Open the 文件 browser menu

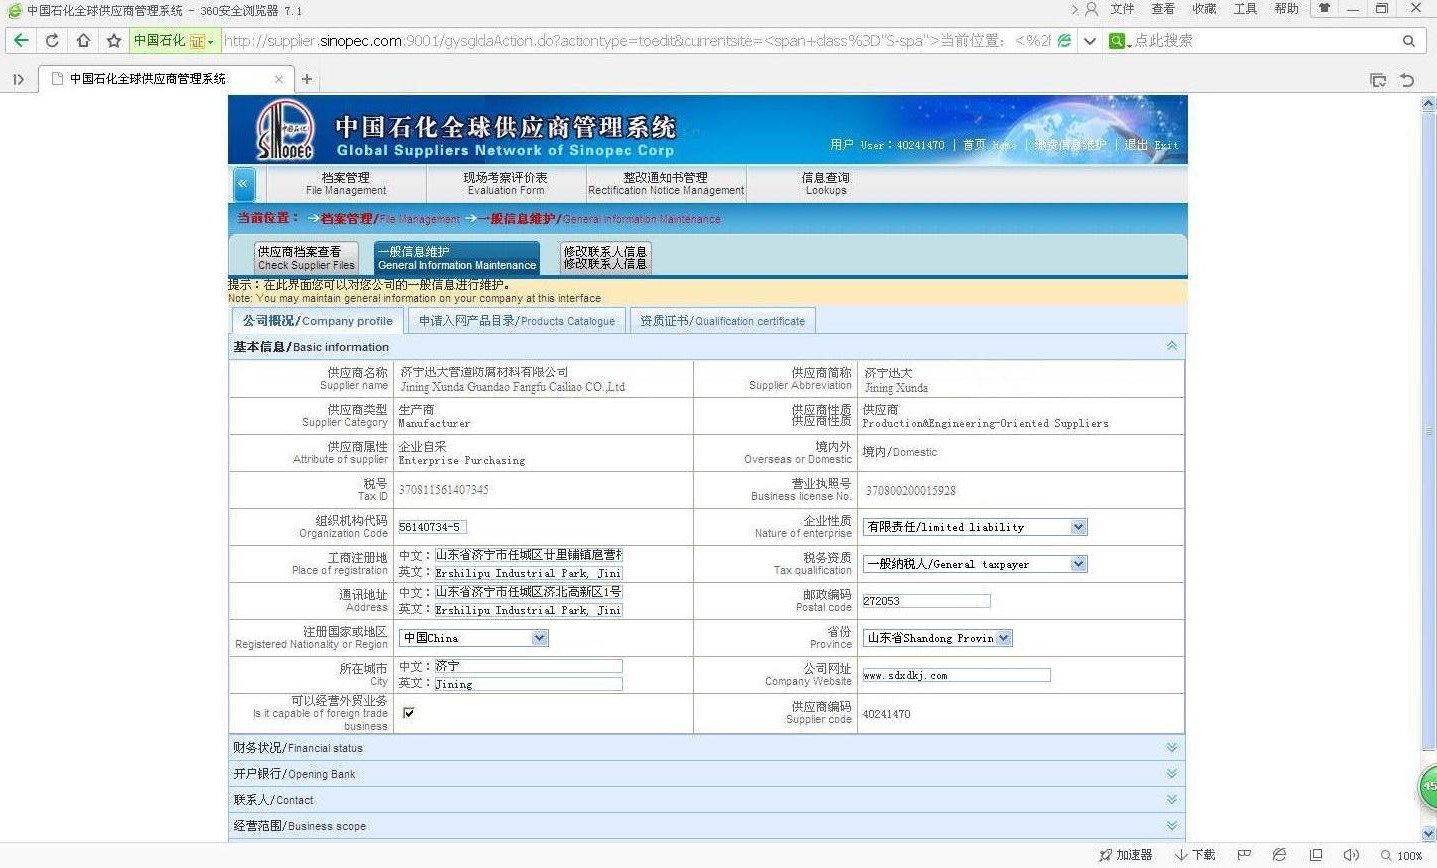point(1122,9)
